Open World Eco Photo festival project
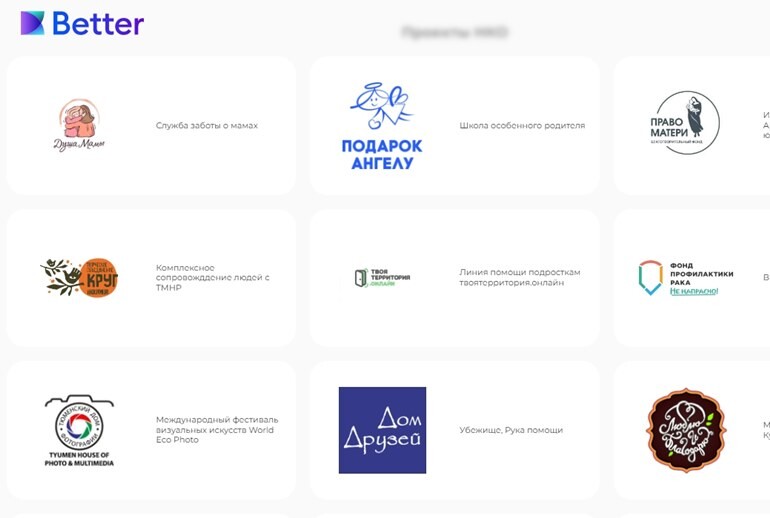 [x=217, y=430]
